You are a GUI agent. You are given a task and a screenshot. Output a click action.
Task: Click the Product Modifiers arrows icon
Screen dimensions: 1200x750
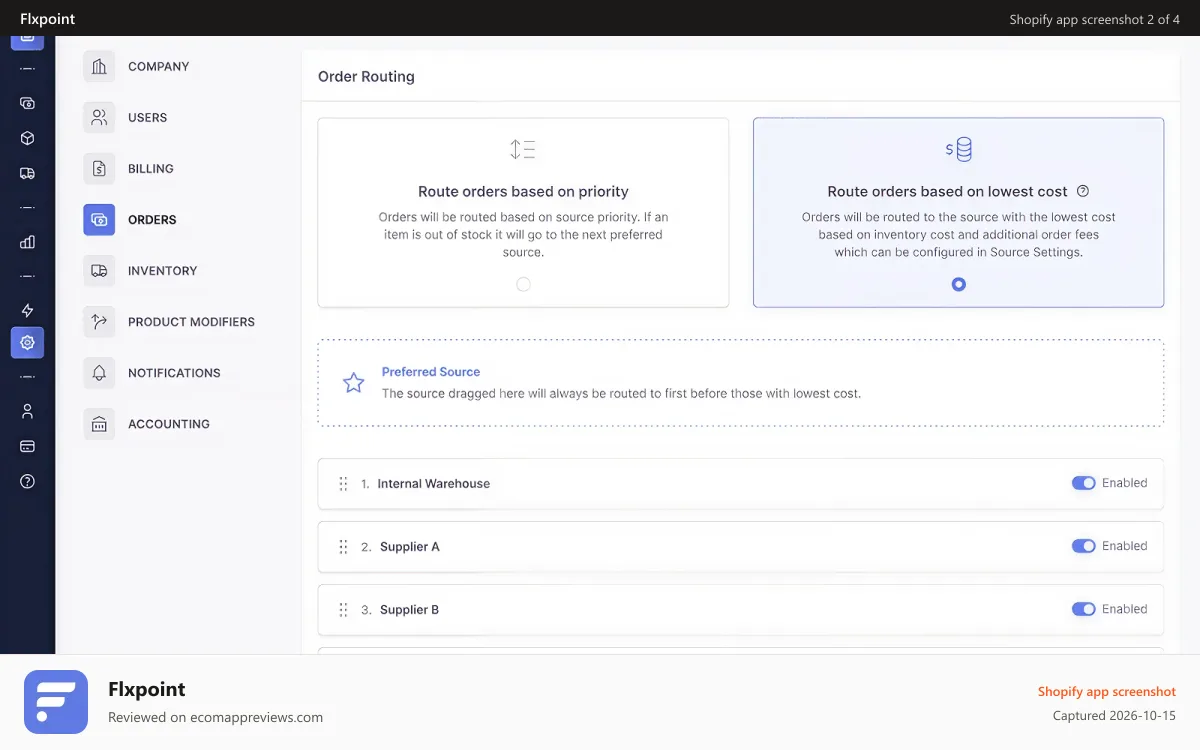tap(99, 322)
